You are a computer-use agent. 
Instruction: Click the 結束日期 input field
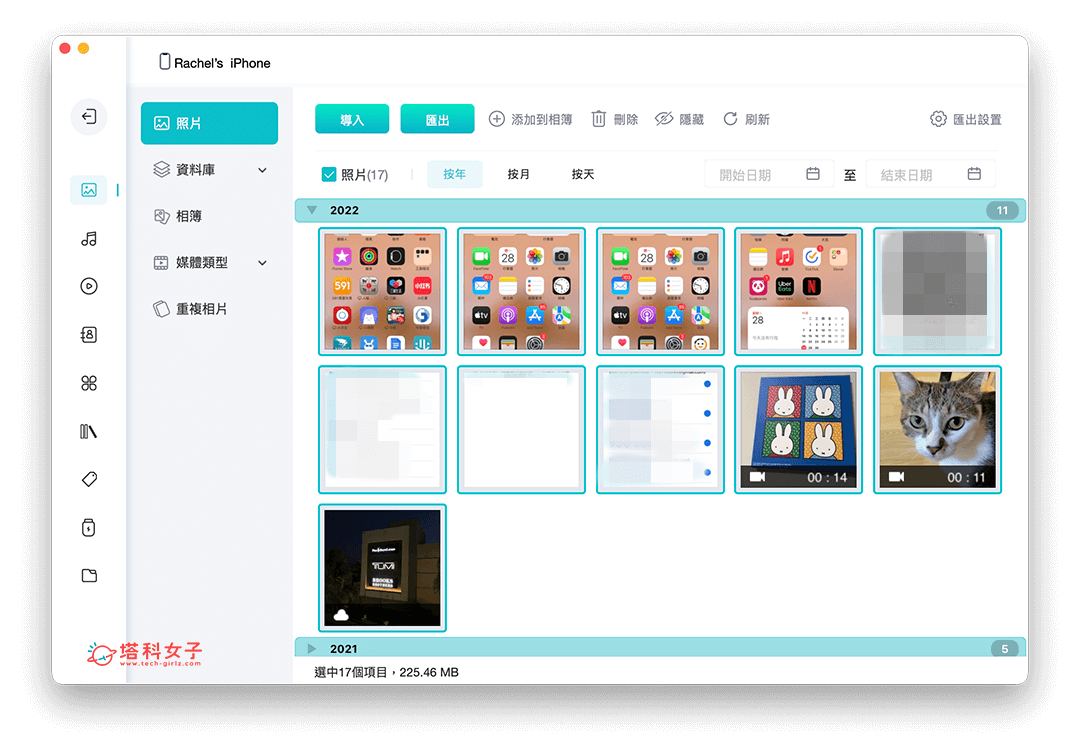930,174
